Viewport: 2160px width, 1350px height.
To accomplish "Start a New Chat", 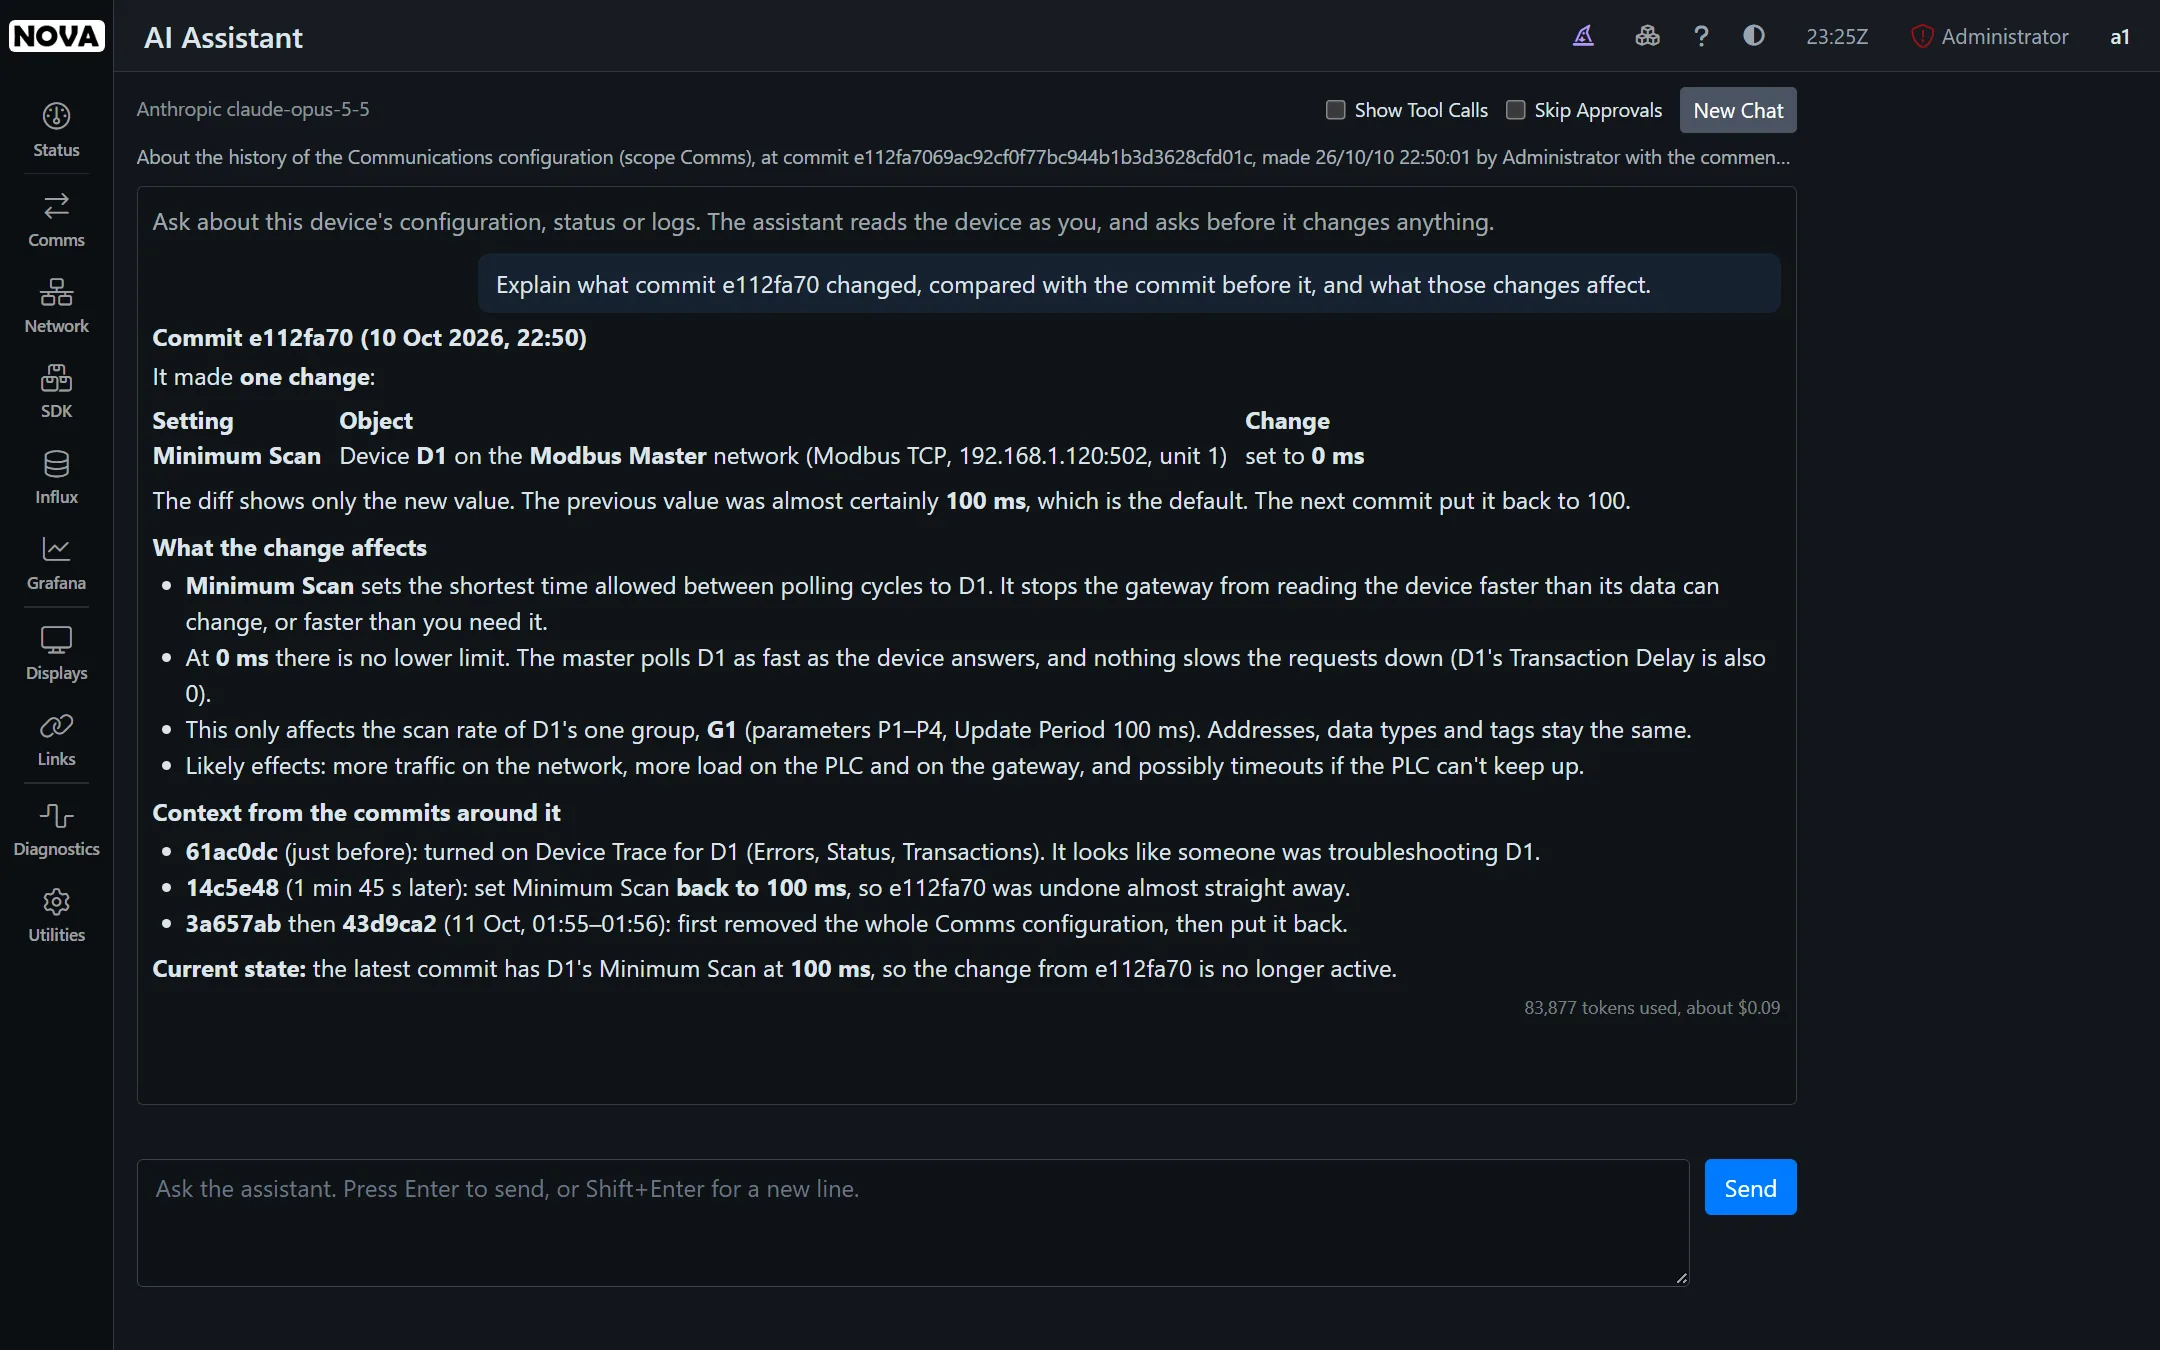I will coord(1738,110).
